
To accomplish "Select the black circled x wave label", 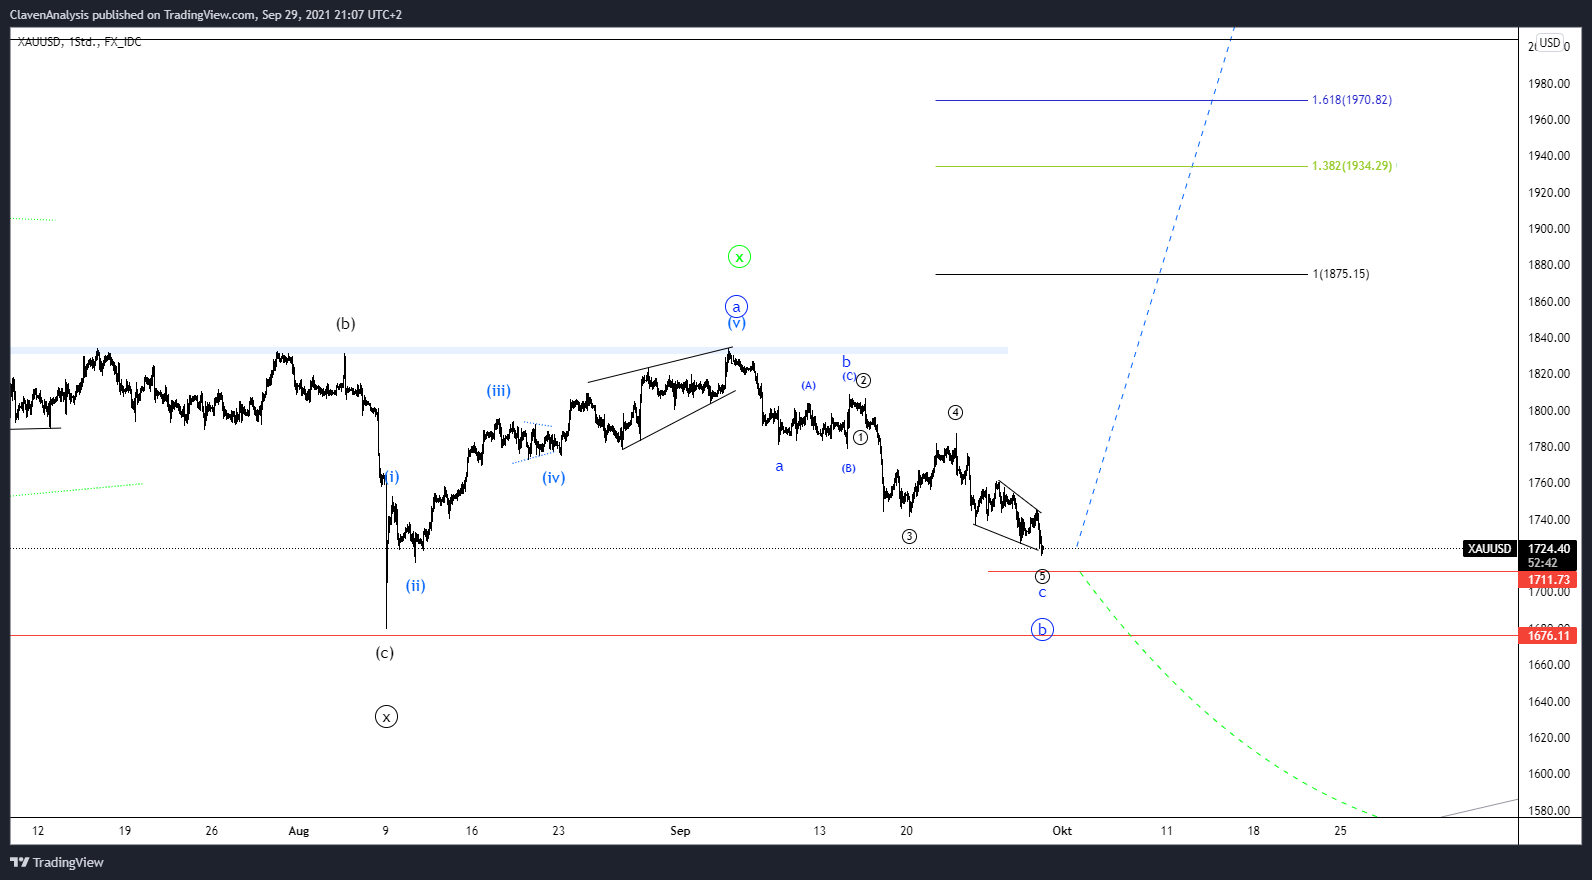I will coord(386,717).
